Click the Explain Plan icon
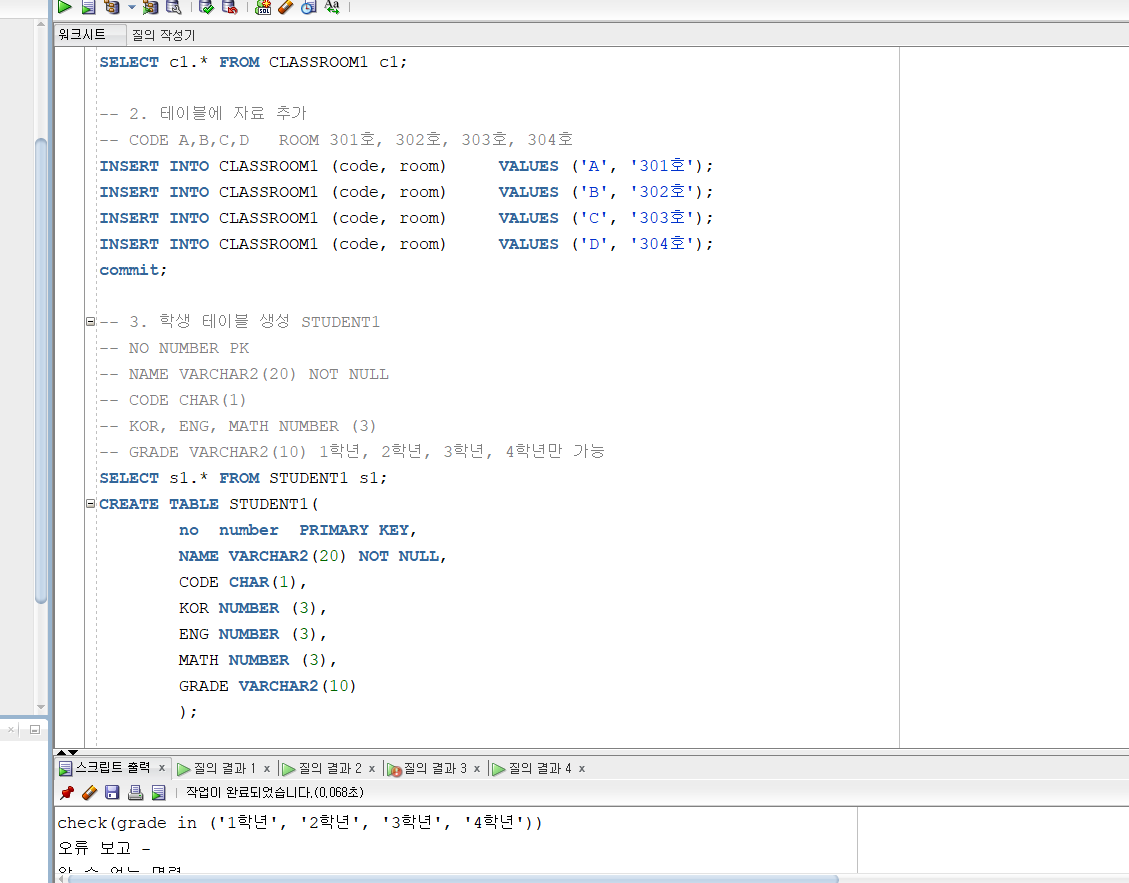This screenshot has width=1129, height=883. (112, 7)
